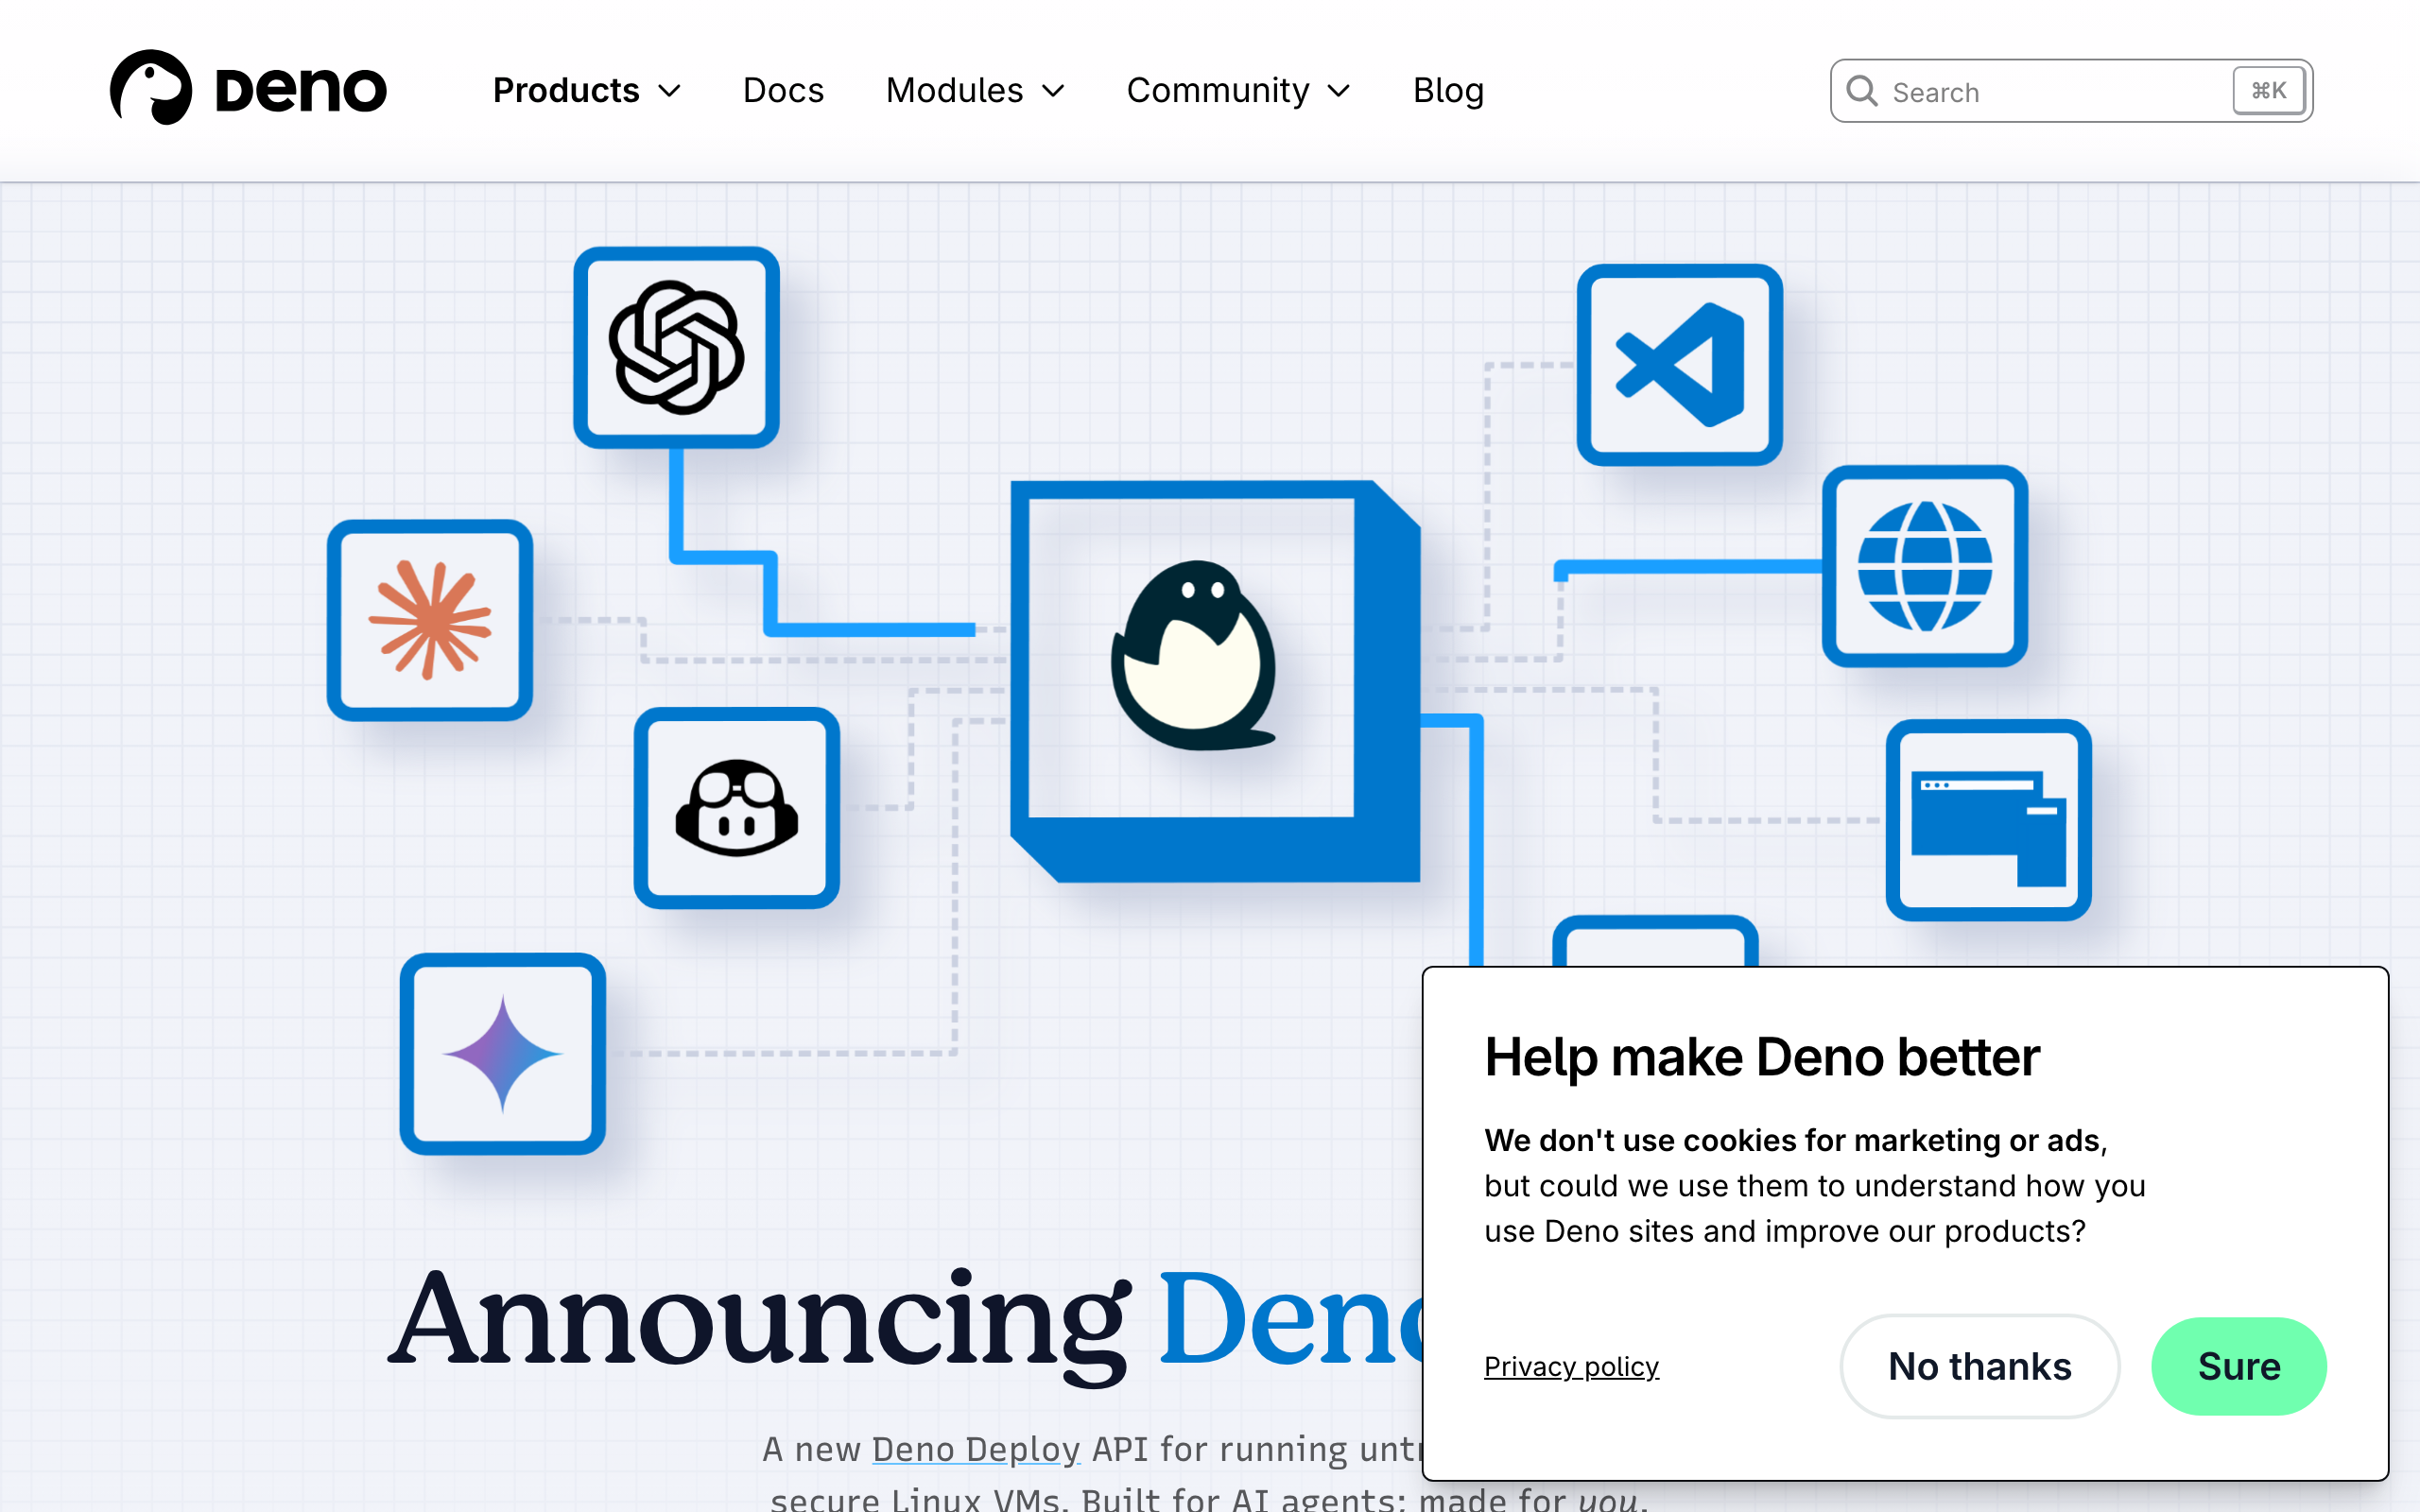Click the blue globe icon tile
This screenshot has width=2420, height=1512.
click(x=1924, y=566)
